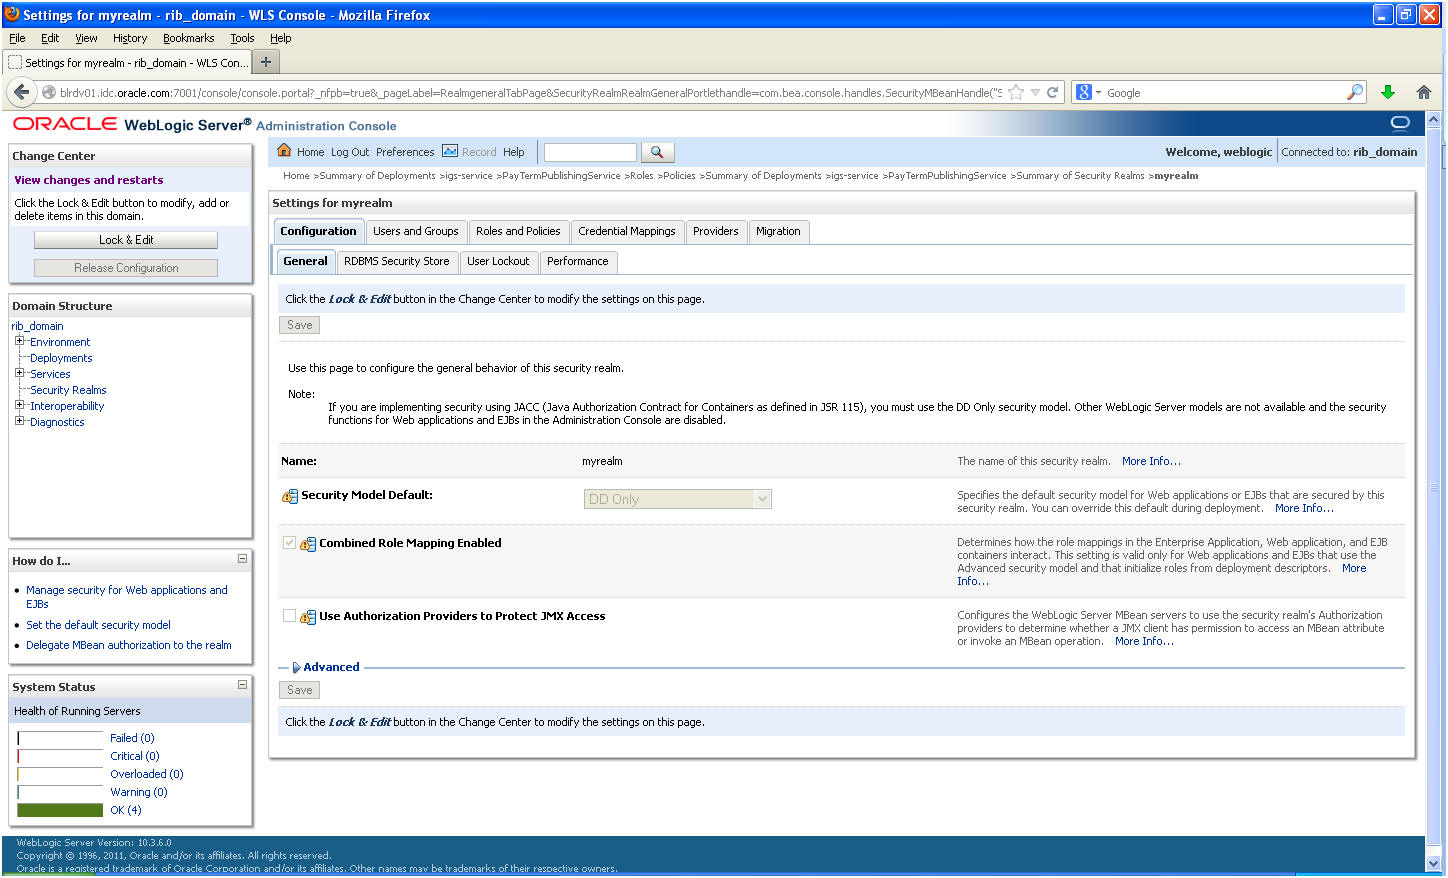Bookmark this page with the star icon
The image size is (1448, 878).
pyautogui.click(x=1016, y=93)
